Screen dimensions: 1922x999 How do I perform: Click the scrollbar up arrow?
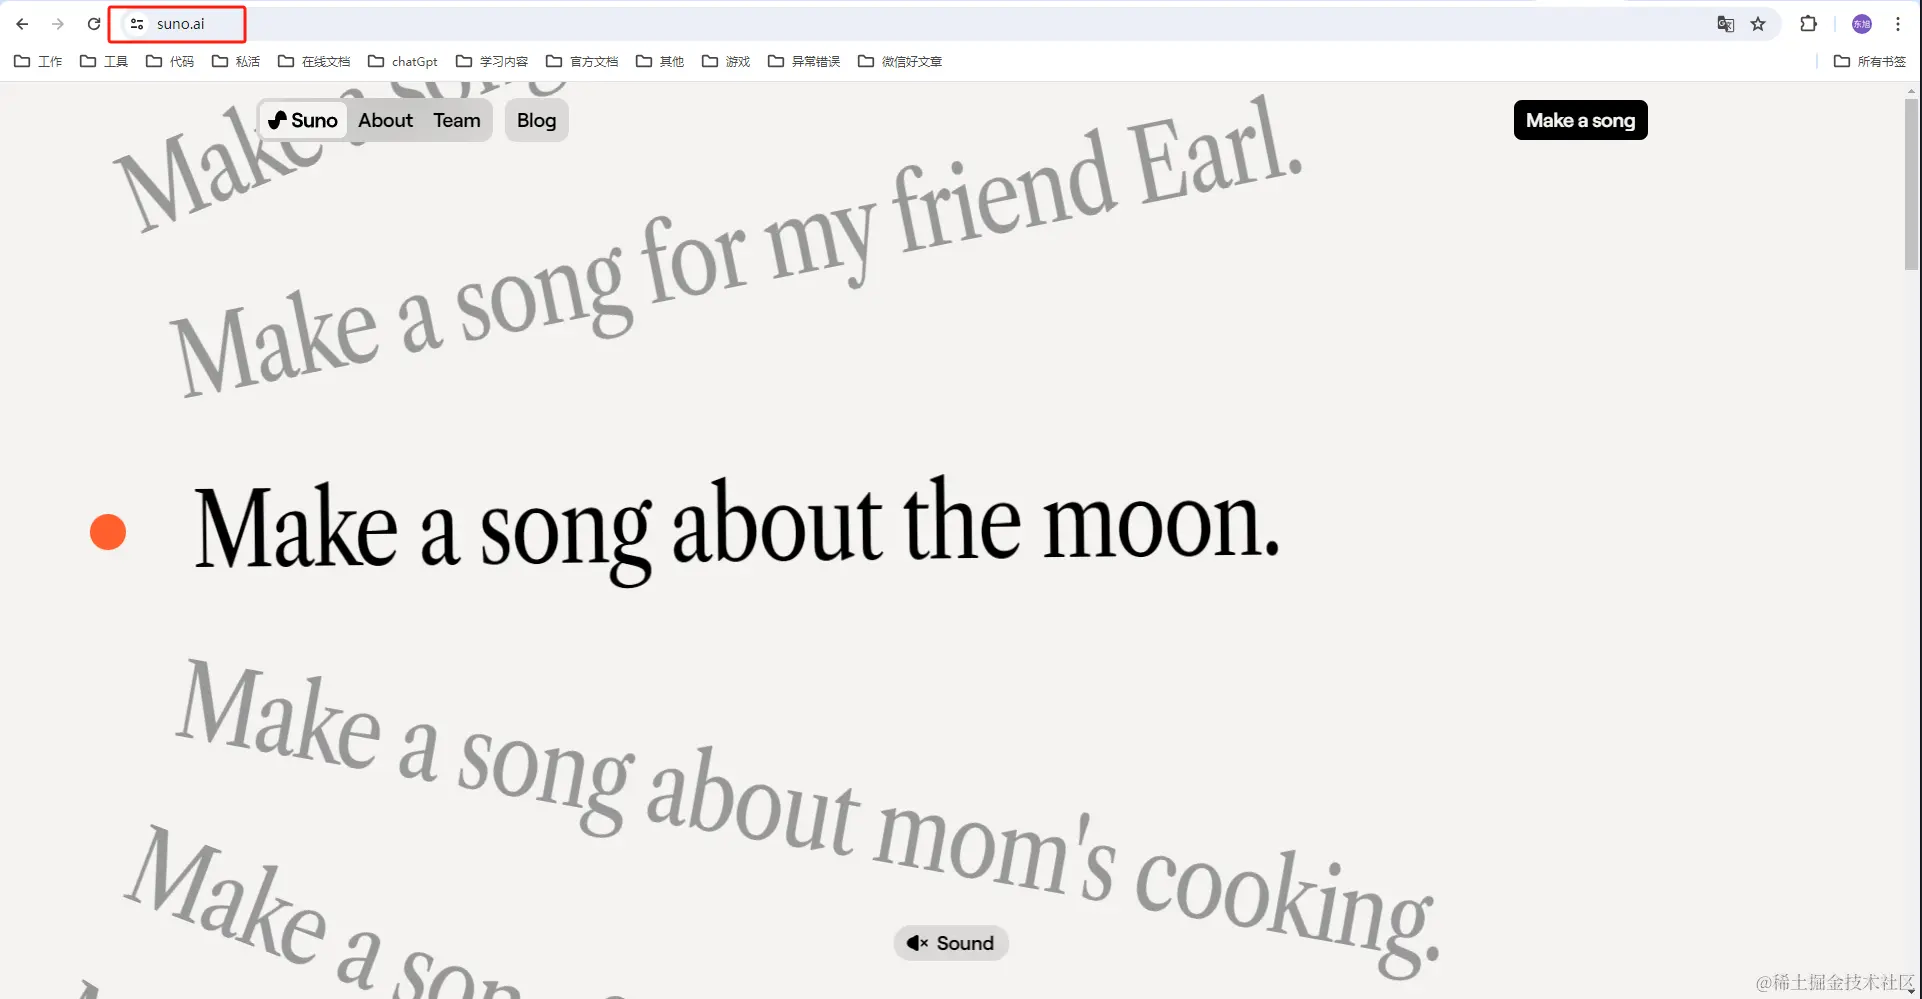click(1911, 91)
